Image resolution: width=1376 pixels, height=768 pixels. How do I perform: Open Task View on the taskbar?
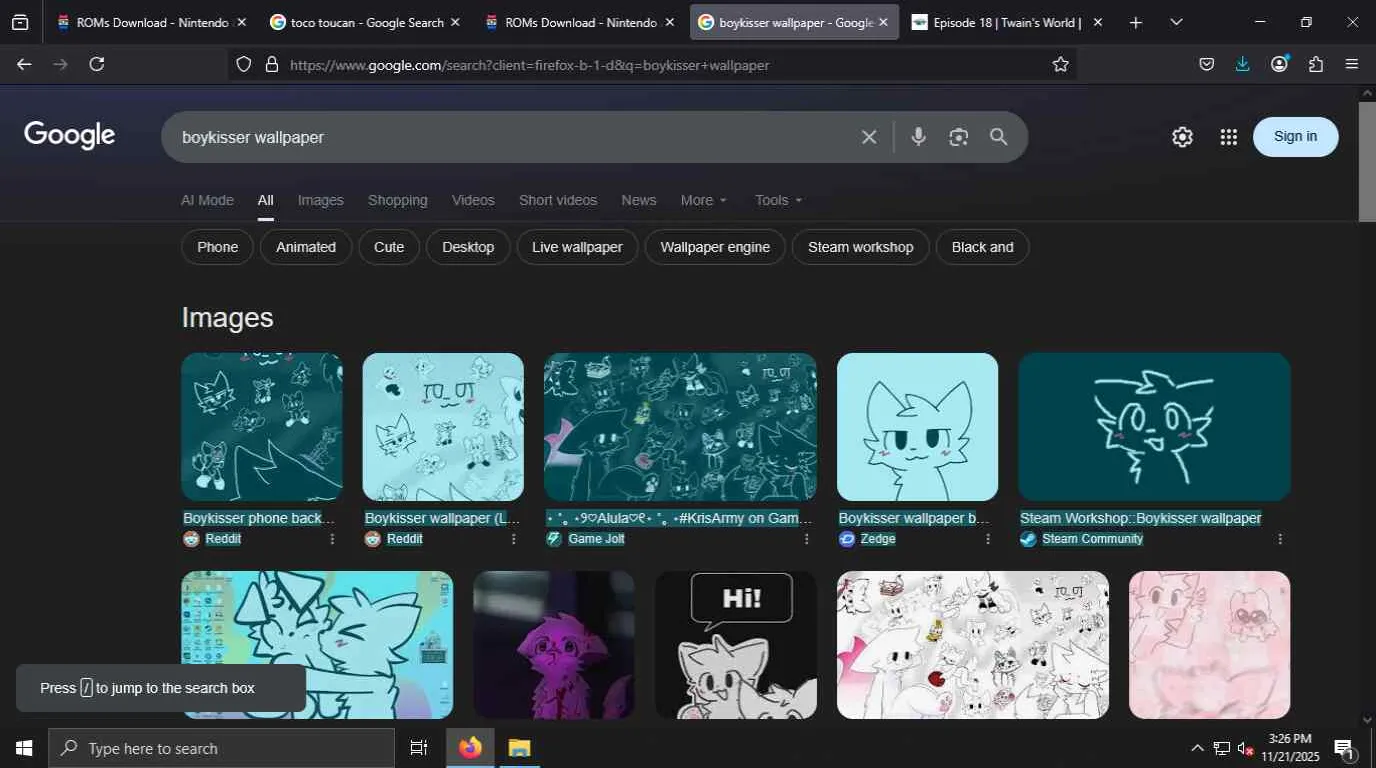click(419, 748)
